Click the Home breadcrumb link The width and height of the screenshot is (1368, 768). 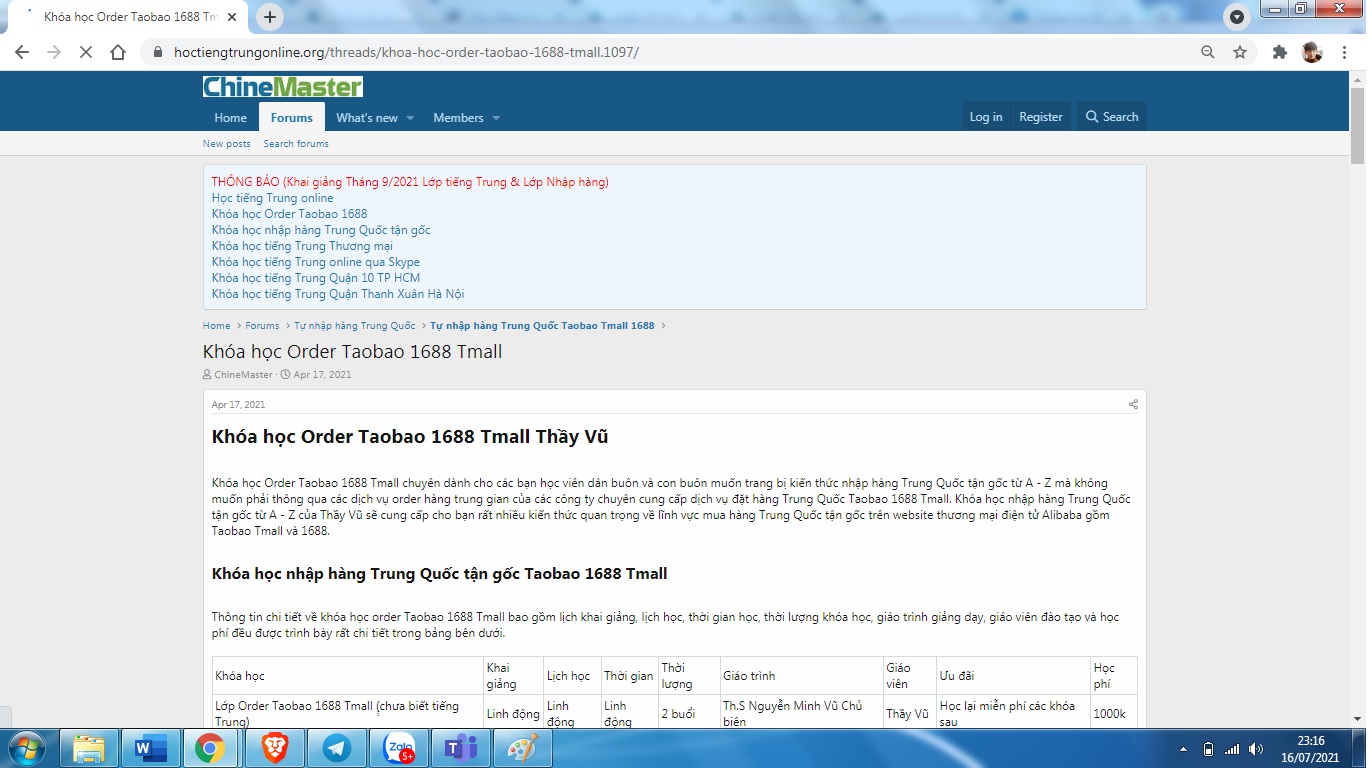click(217, 326)
